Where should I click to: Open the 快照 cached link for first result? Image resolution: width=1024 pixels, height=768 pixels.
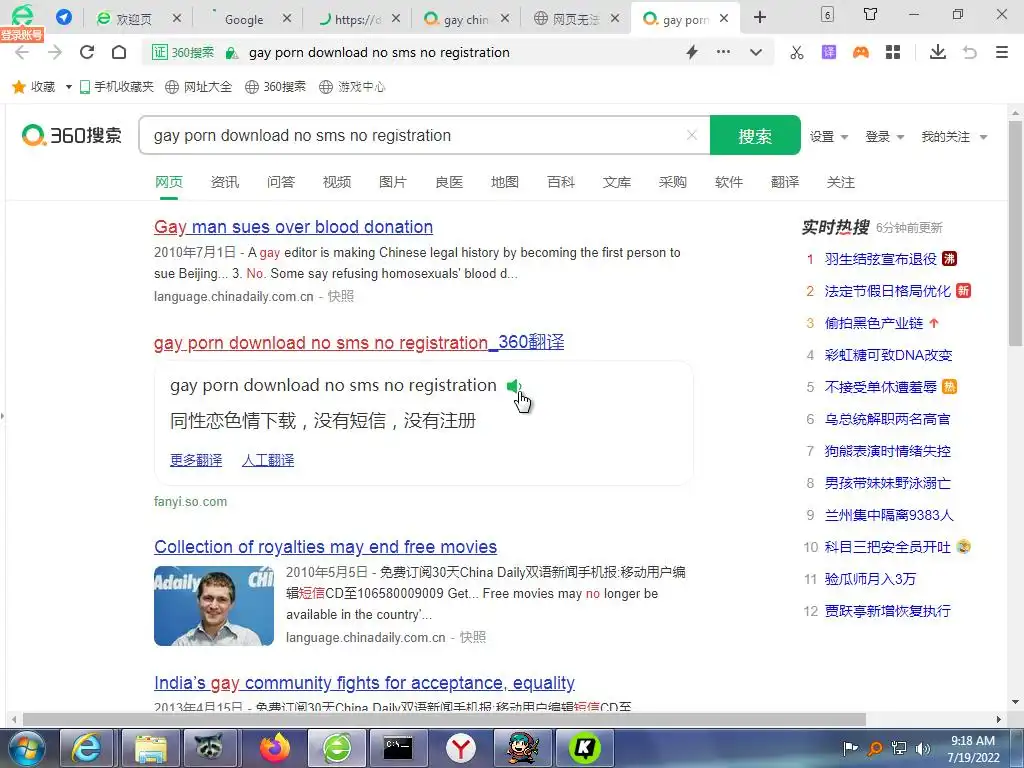[x=341, y=296]
